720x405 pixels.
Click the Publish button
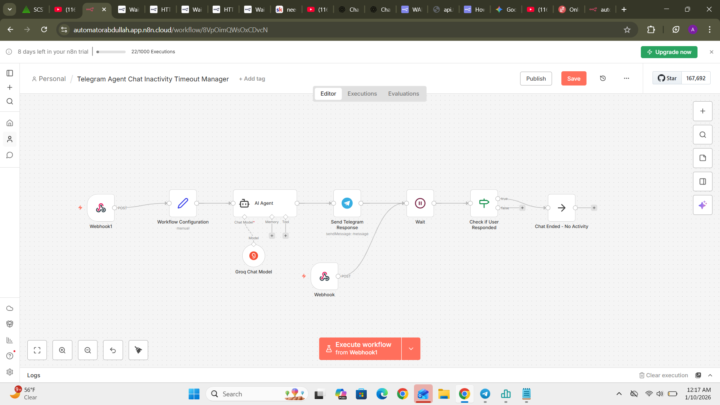tap(536, 79)
